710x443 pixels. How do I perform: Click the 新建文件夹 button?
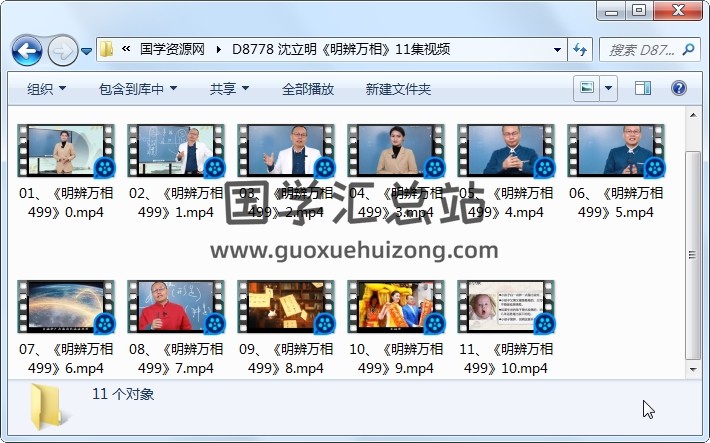tap(398, 89)
